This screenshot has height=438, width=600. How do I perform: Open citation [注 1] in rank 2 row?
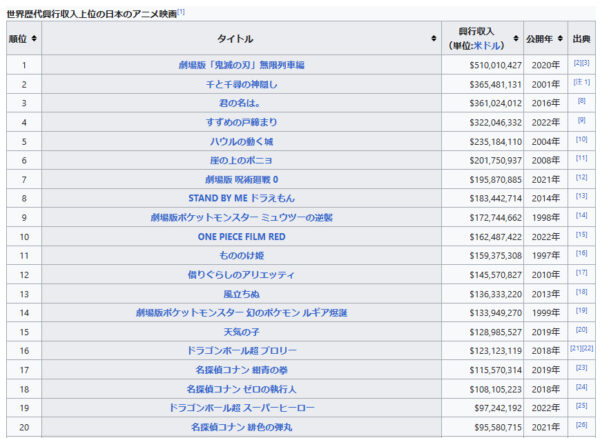point(581,82)
